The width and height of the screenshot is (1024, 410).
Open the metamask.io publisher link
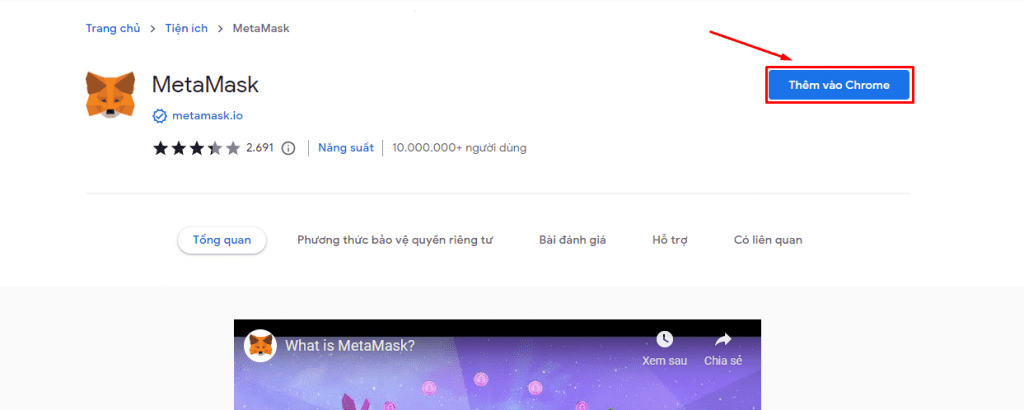pos(208,116)
